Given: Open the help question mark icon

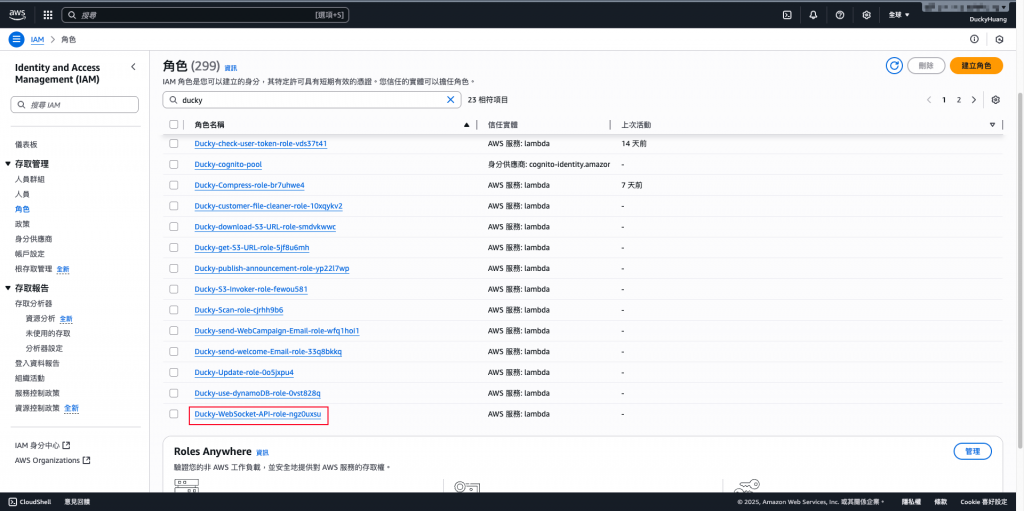Looking at the screenshot, I should [x=840, y=14].
